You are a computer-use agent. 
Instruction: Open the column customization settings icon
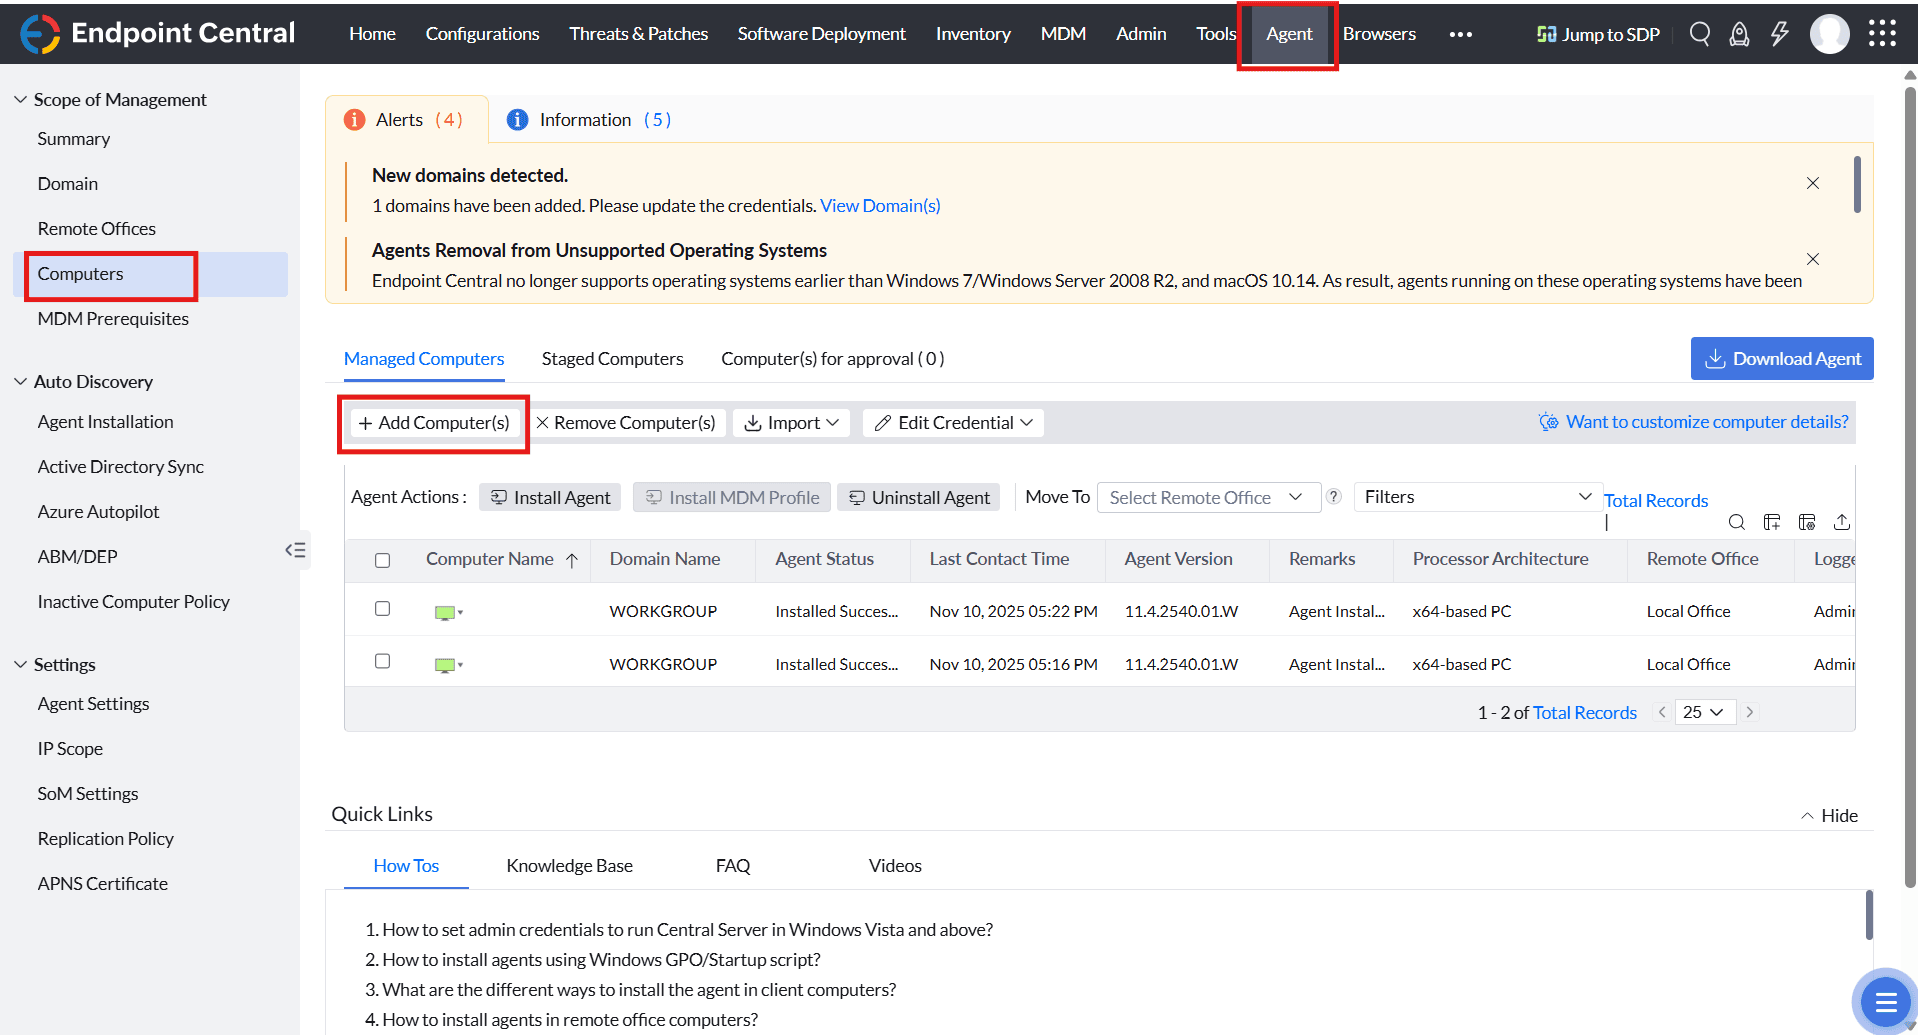pyautogui.click(x=1807, y=522)
